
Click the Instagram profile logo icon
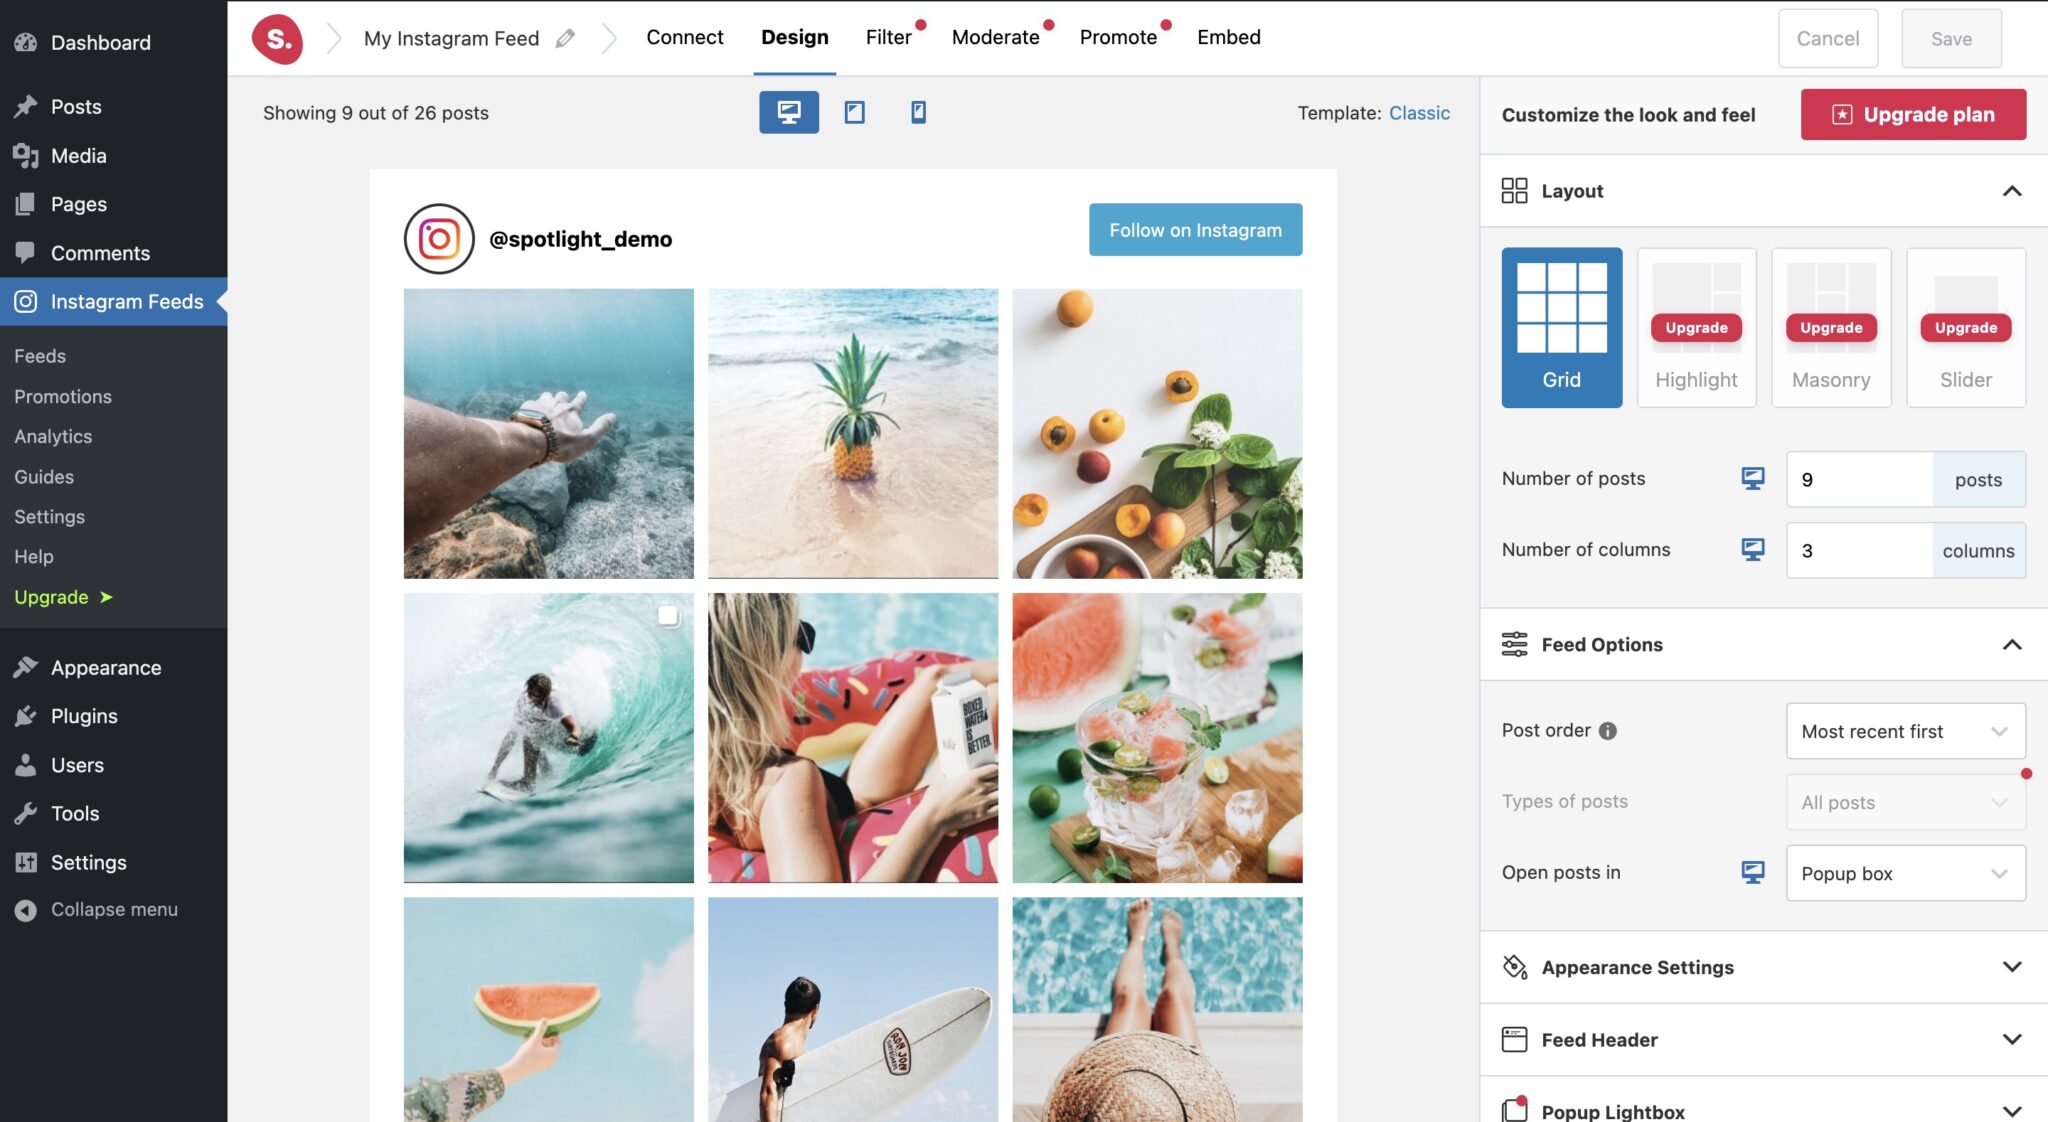pos(439,239)
